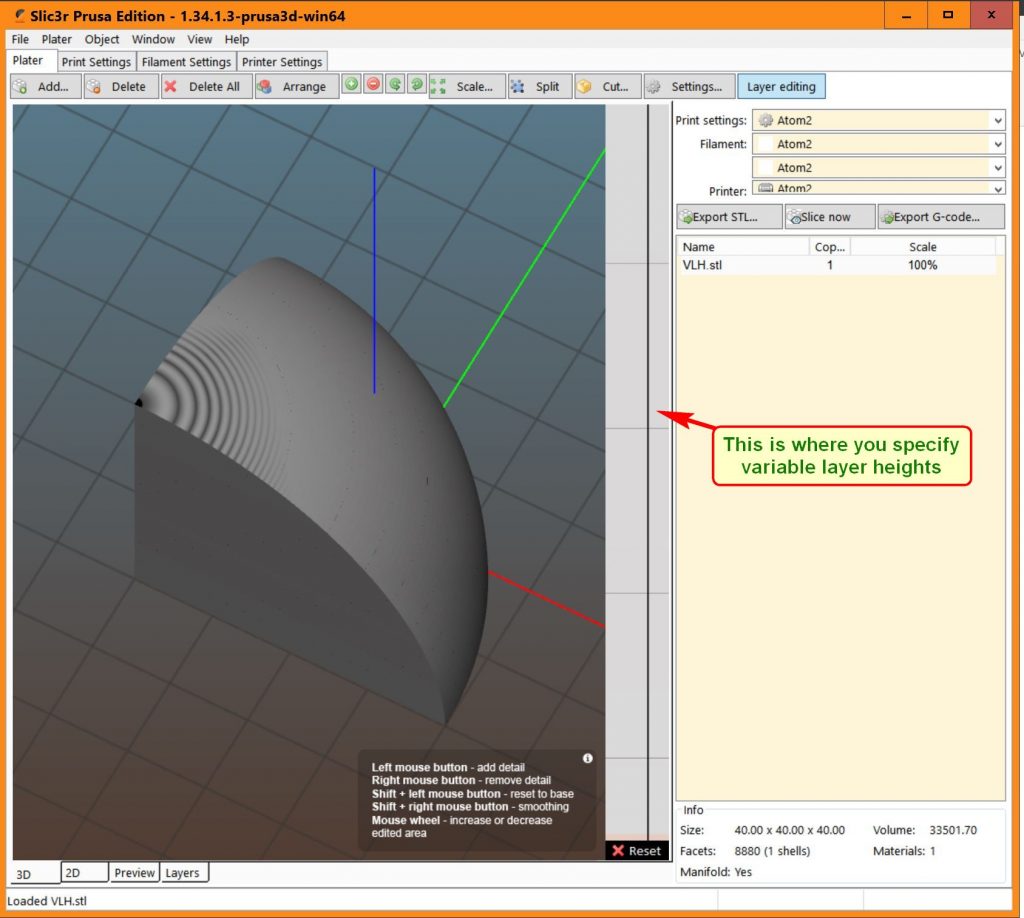Image resolution: width=1024 pixels, height=918 pixels.
Task: Click the Materials: 1 entry
Action: point(904,851)
